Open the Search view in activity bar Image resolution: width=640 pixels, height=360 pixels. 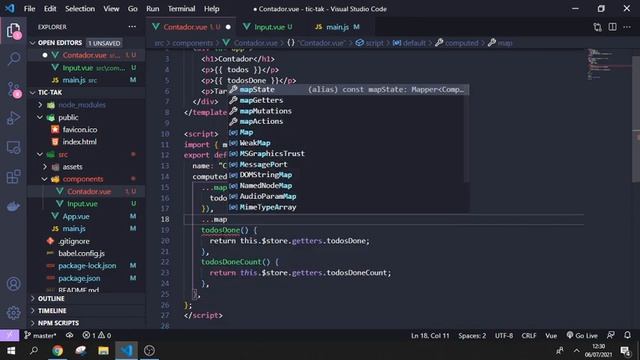pos(13,59)
